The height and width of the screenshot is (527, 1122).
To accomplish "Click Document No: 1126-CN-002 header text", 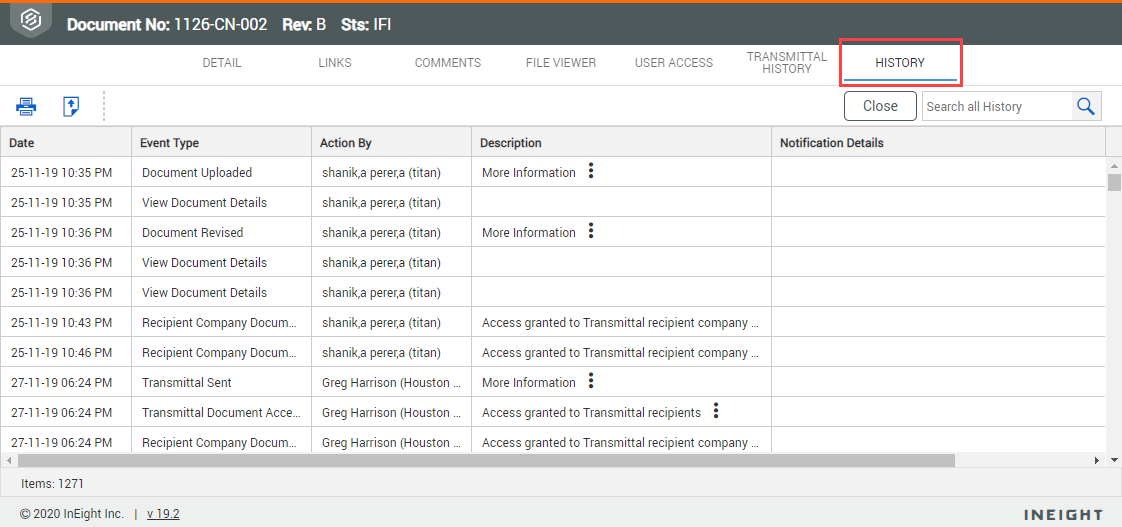I will [167, 24].
